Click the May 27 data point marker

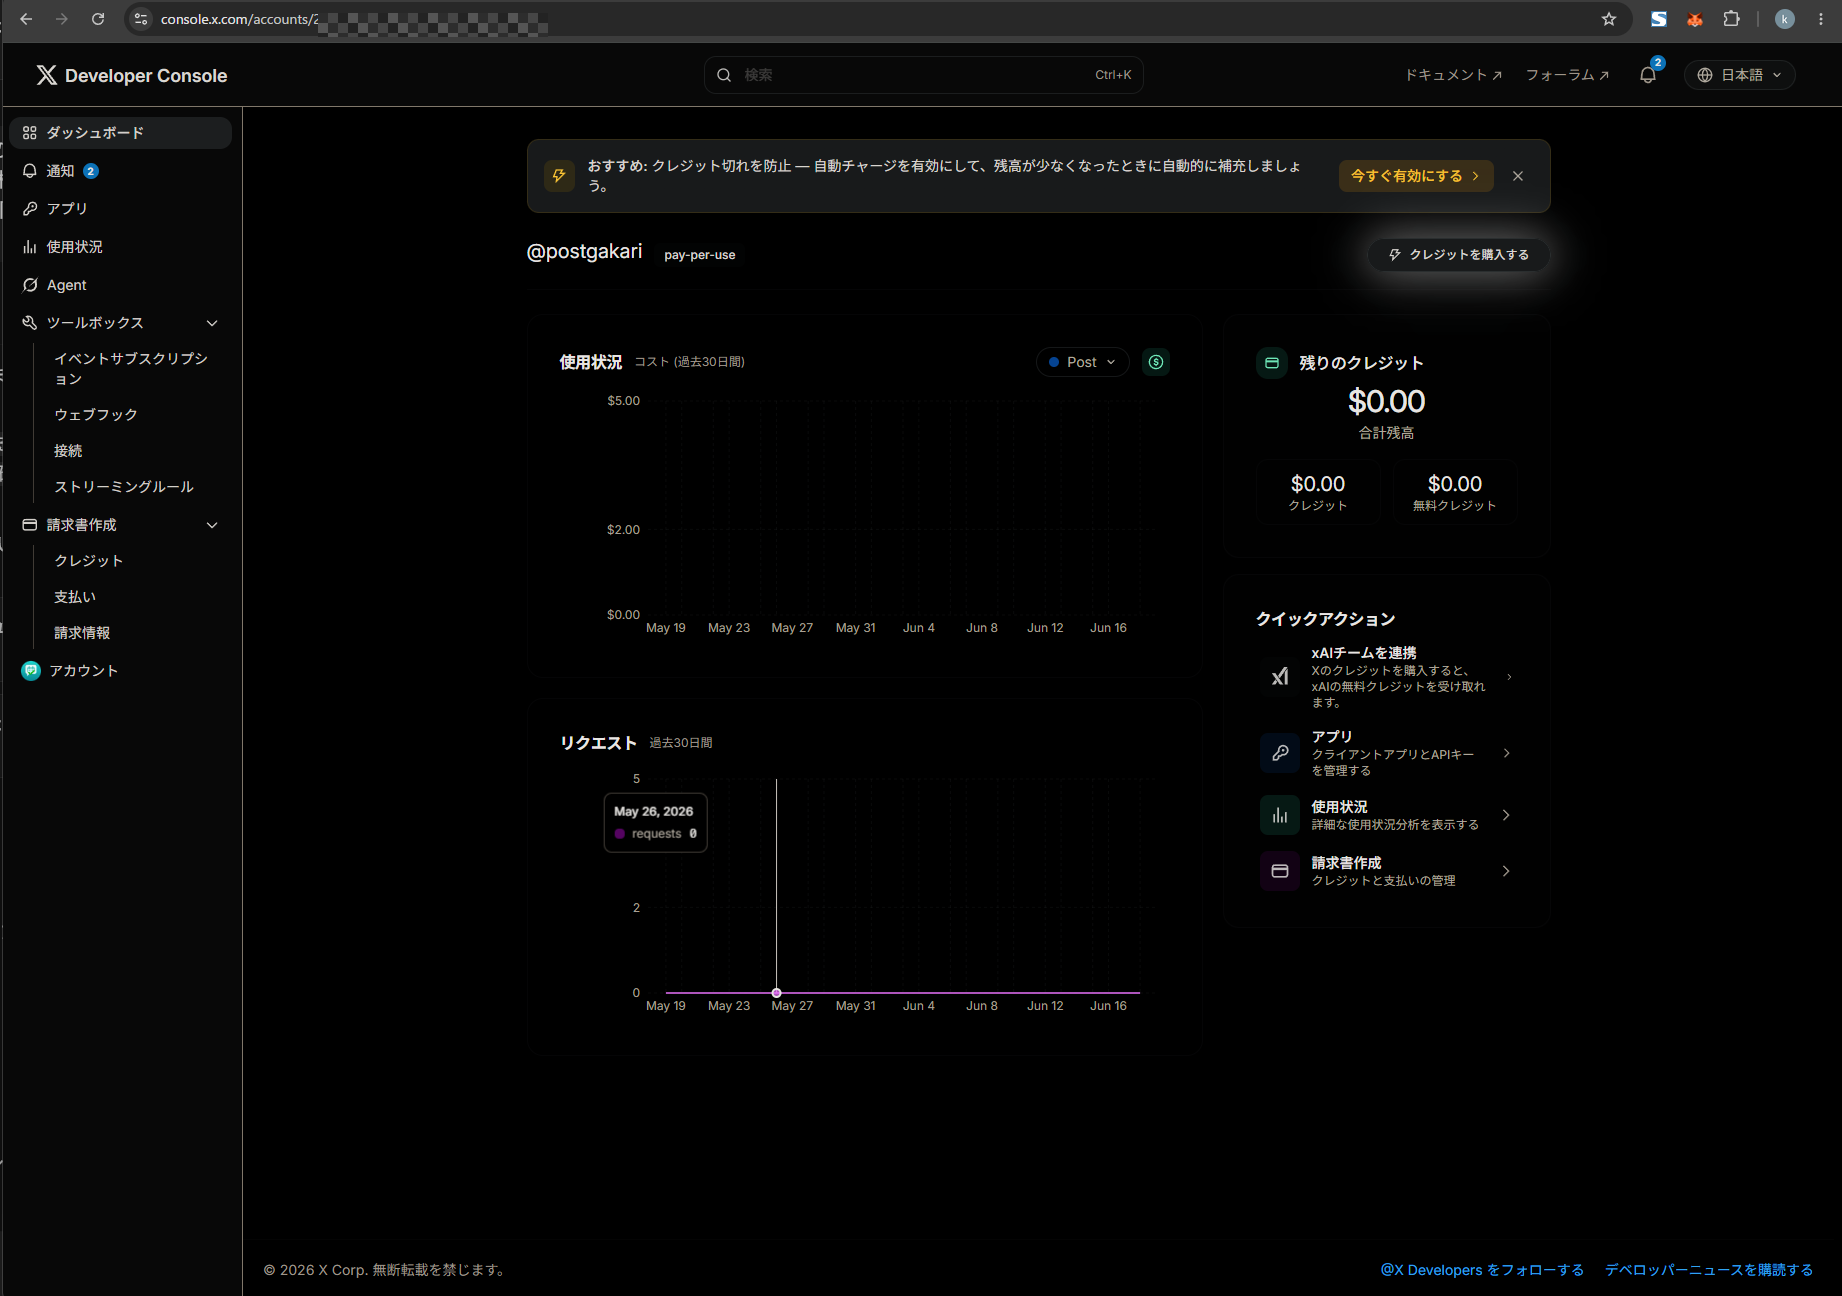(x=777, y=993)
